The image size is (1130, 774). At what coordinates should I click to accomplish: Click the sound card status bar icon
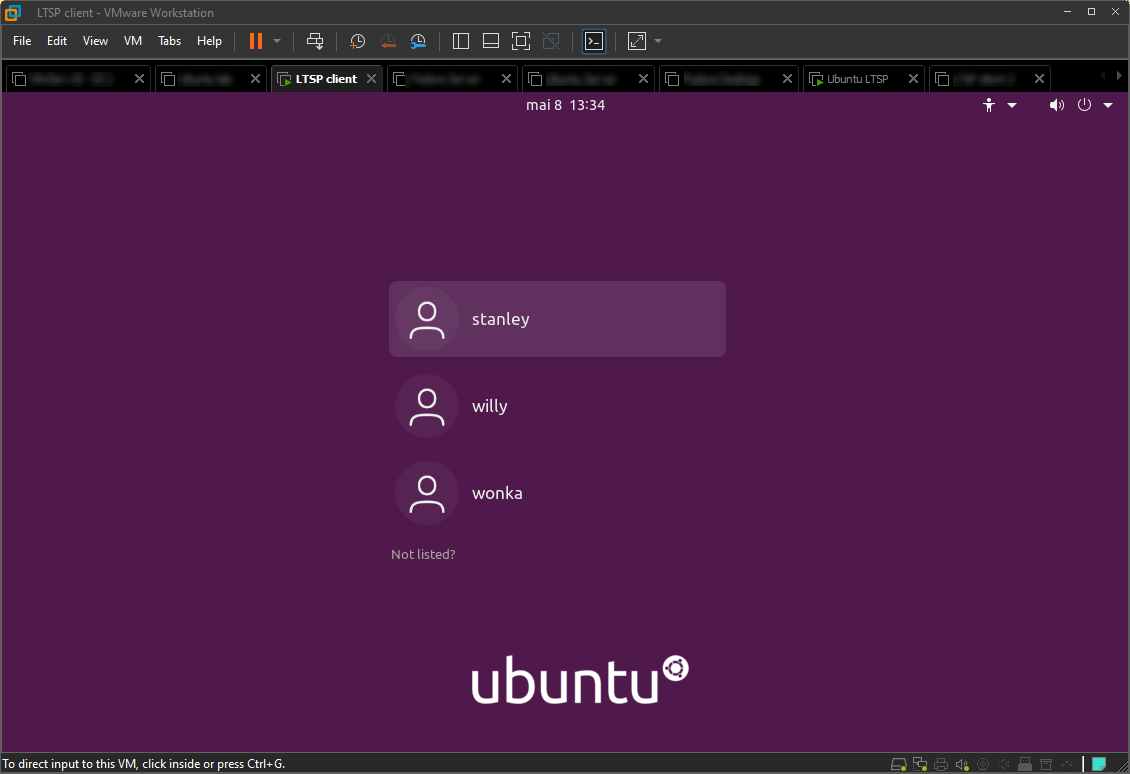(x=962, y=764)
